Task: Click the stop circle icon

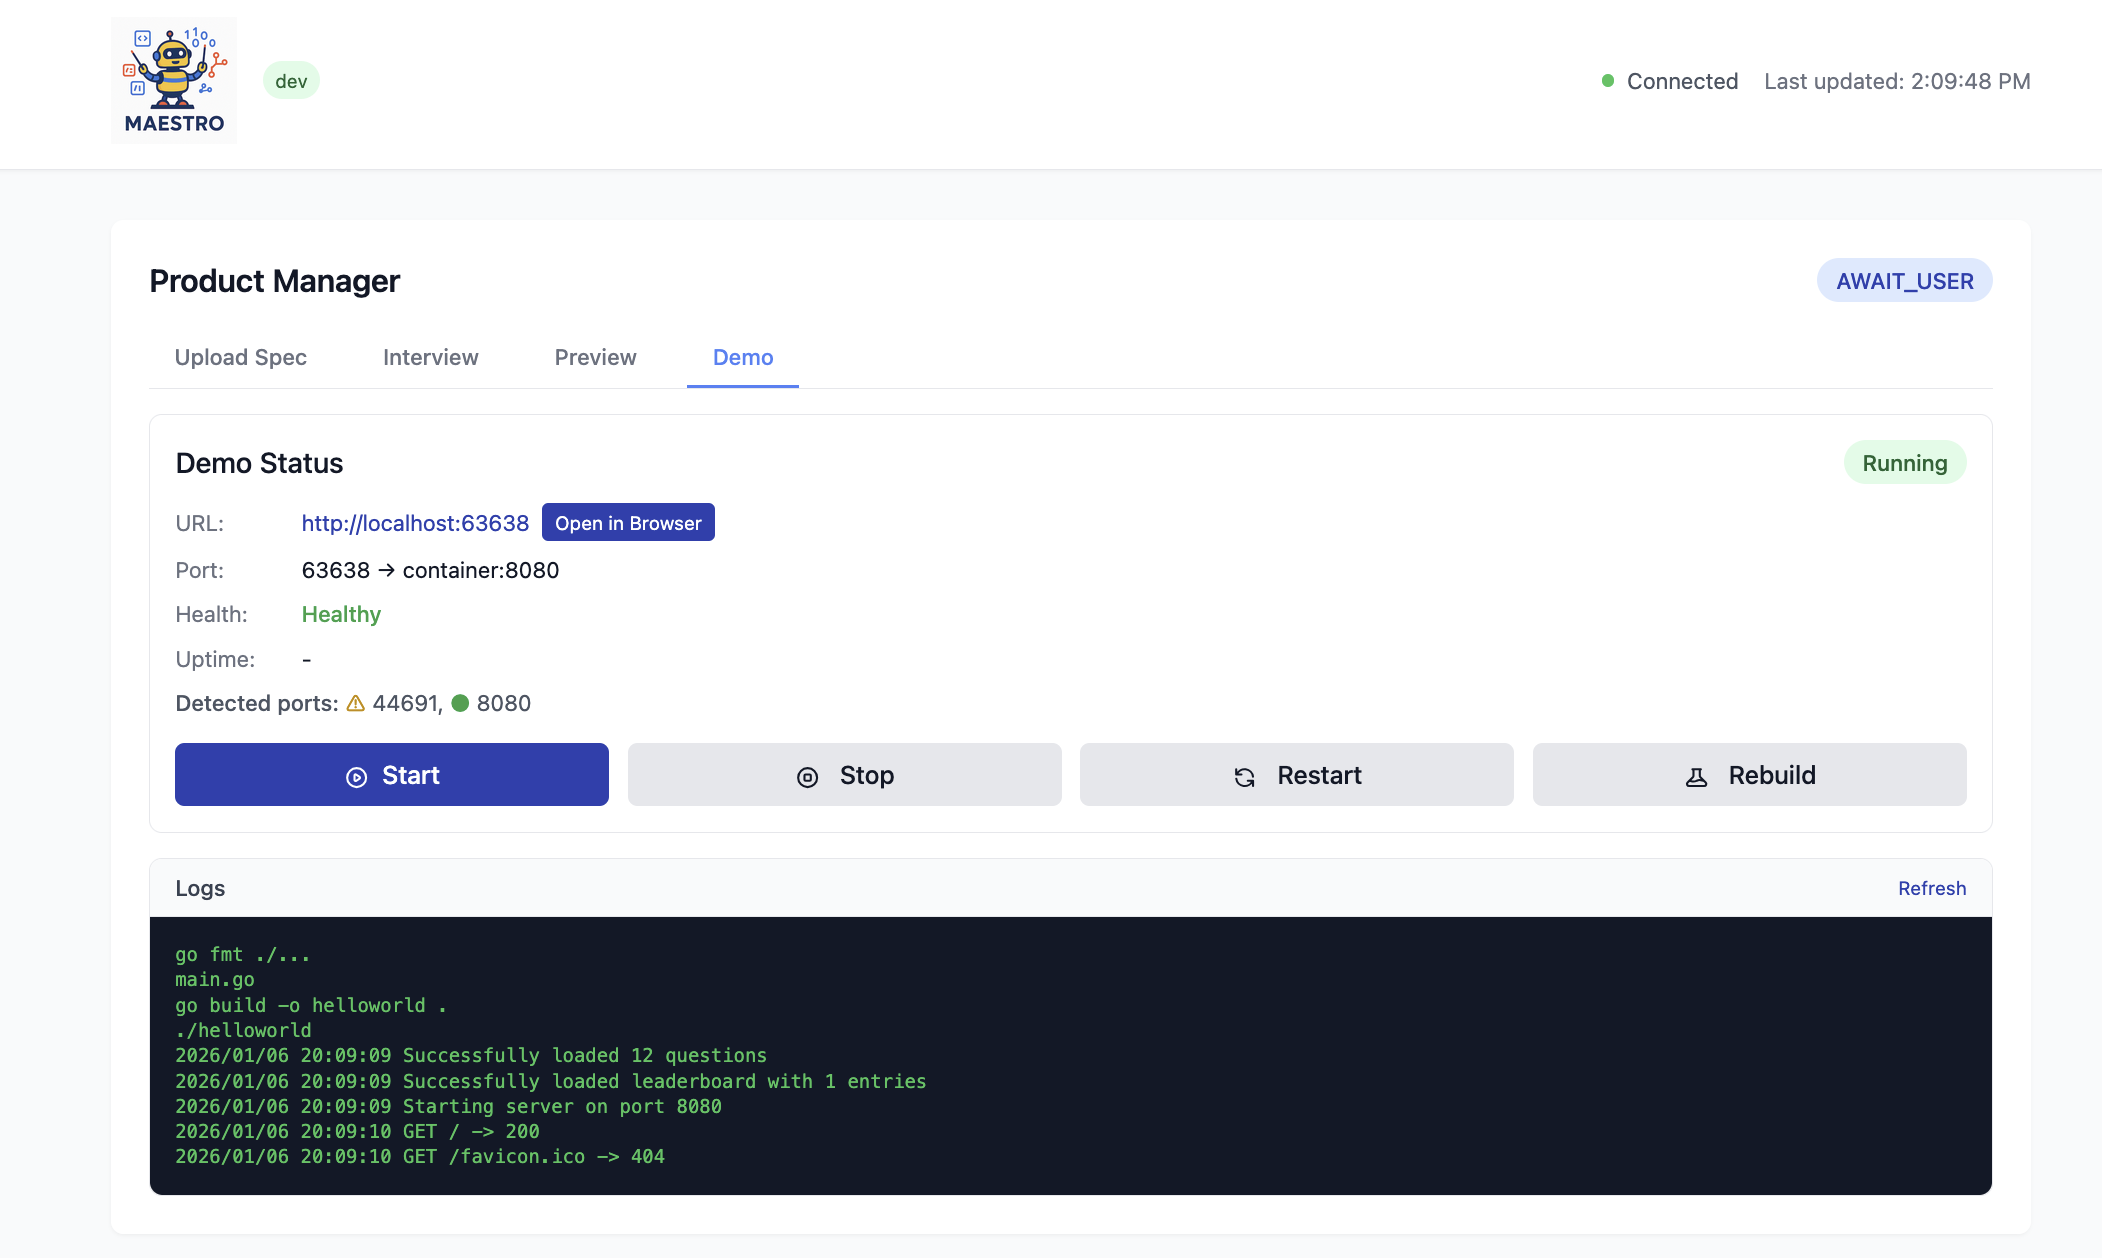Action: 807,777
